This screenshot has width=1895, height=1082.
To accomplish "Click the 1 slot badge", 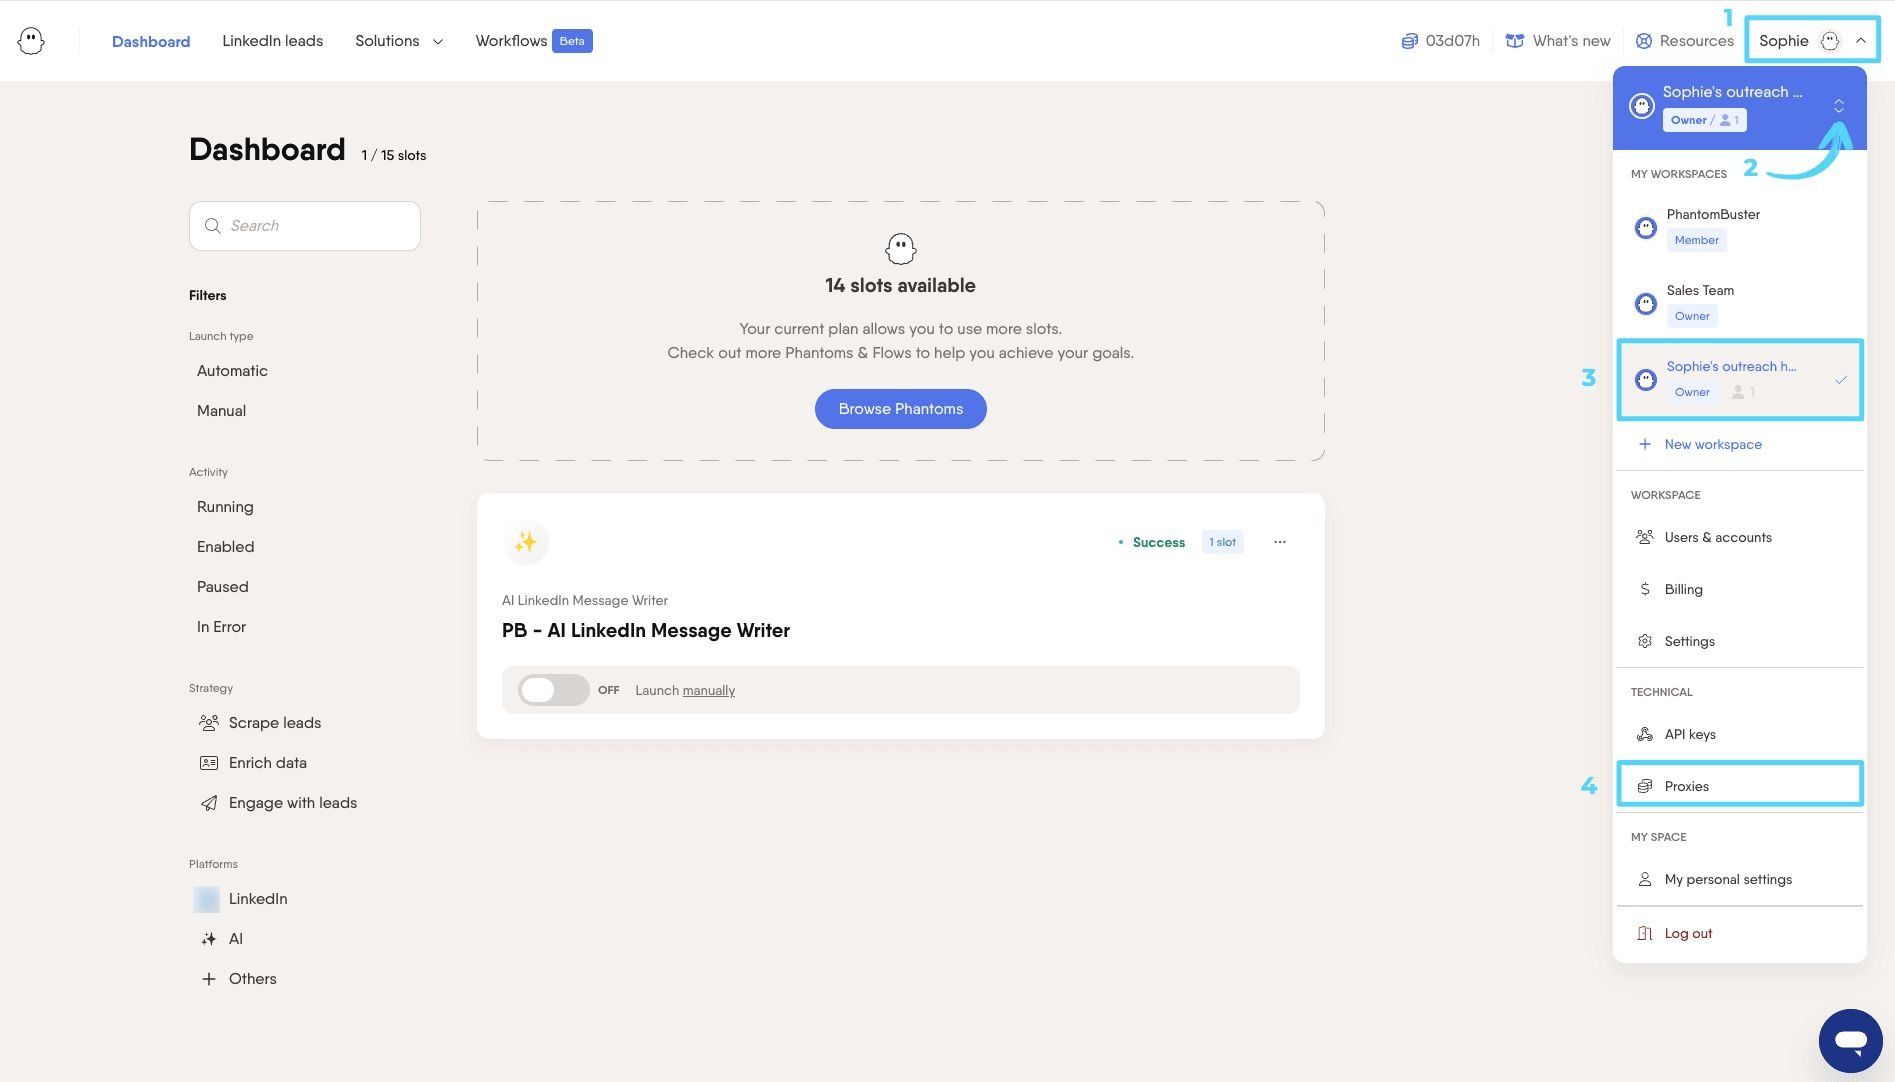I will (x=1222, y=542).
